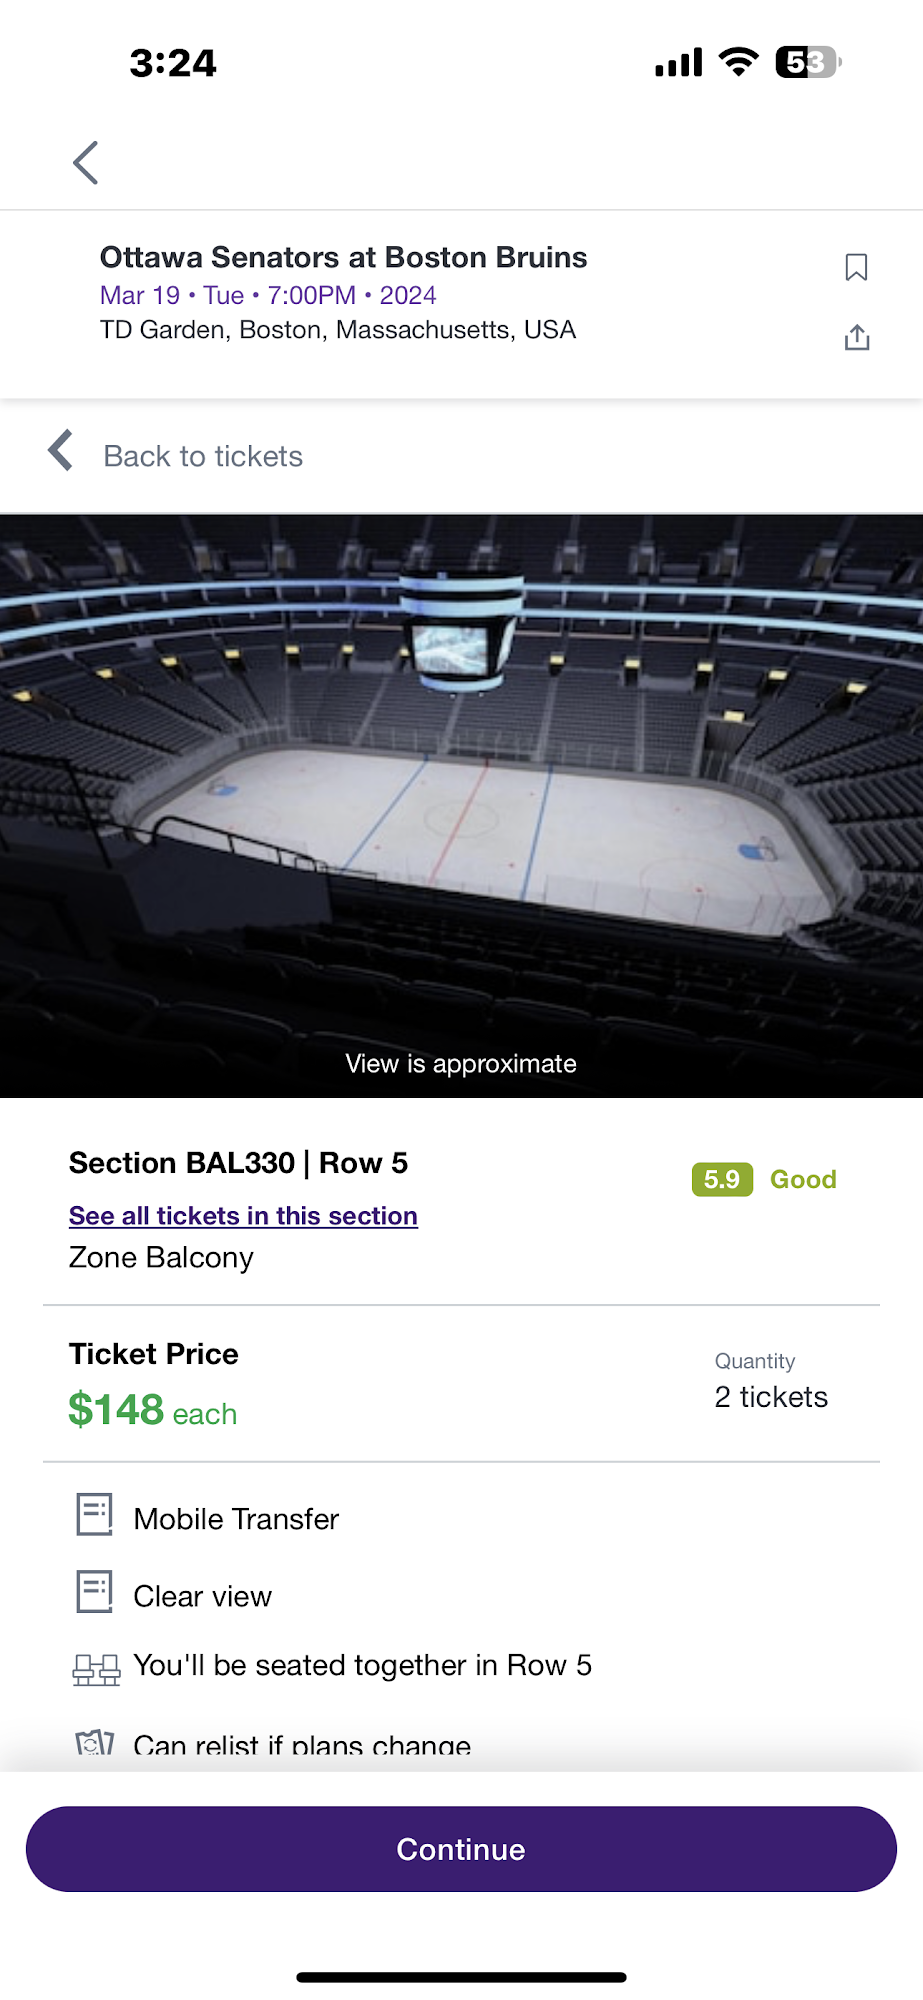Check the battery indicator in status bar

point(808,63)
